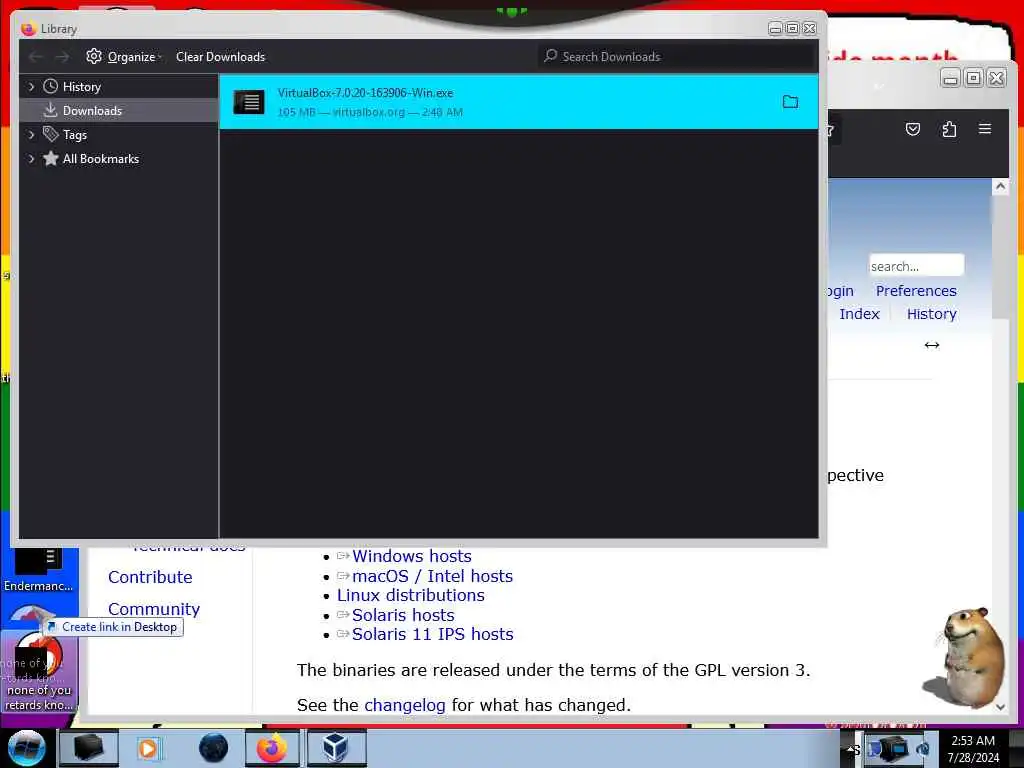The height and width of the screenshot is (768, 1024).
Task: Open the Preferences link on the VirtualBox page
Action: 916,291
